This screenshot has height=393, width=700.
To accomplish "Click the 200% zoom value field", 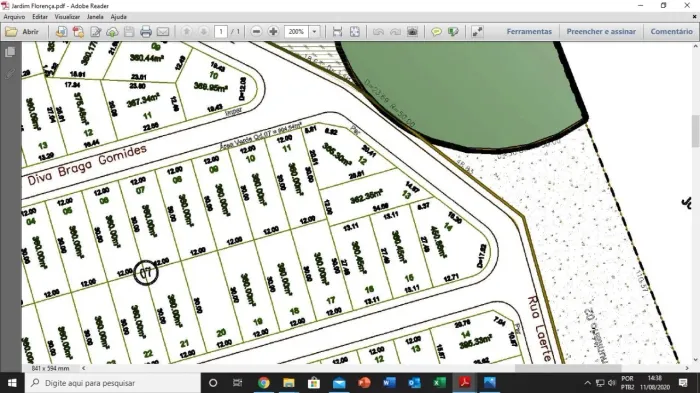I will 296,32.
